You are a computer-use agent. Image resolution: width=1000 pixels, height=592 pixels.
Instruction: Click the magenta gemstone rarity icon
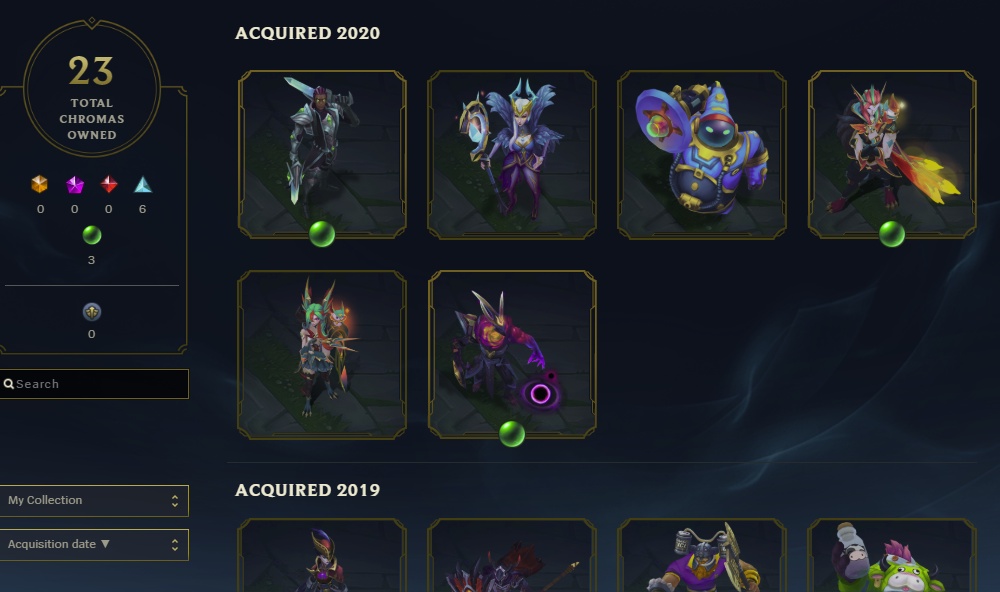(75, 184)
